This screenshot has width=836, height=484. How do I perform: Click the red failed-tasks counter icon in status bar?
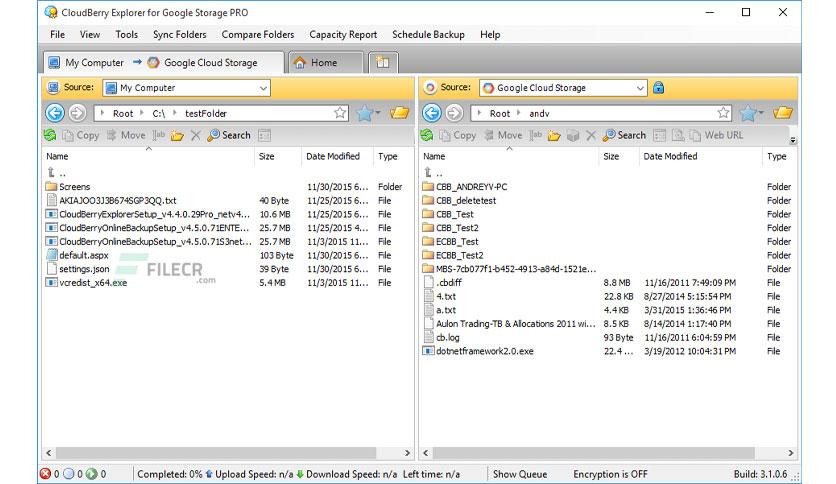pyautogui.click(x=45, y=474)
